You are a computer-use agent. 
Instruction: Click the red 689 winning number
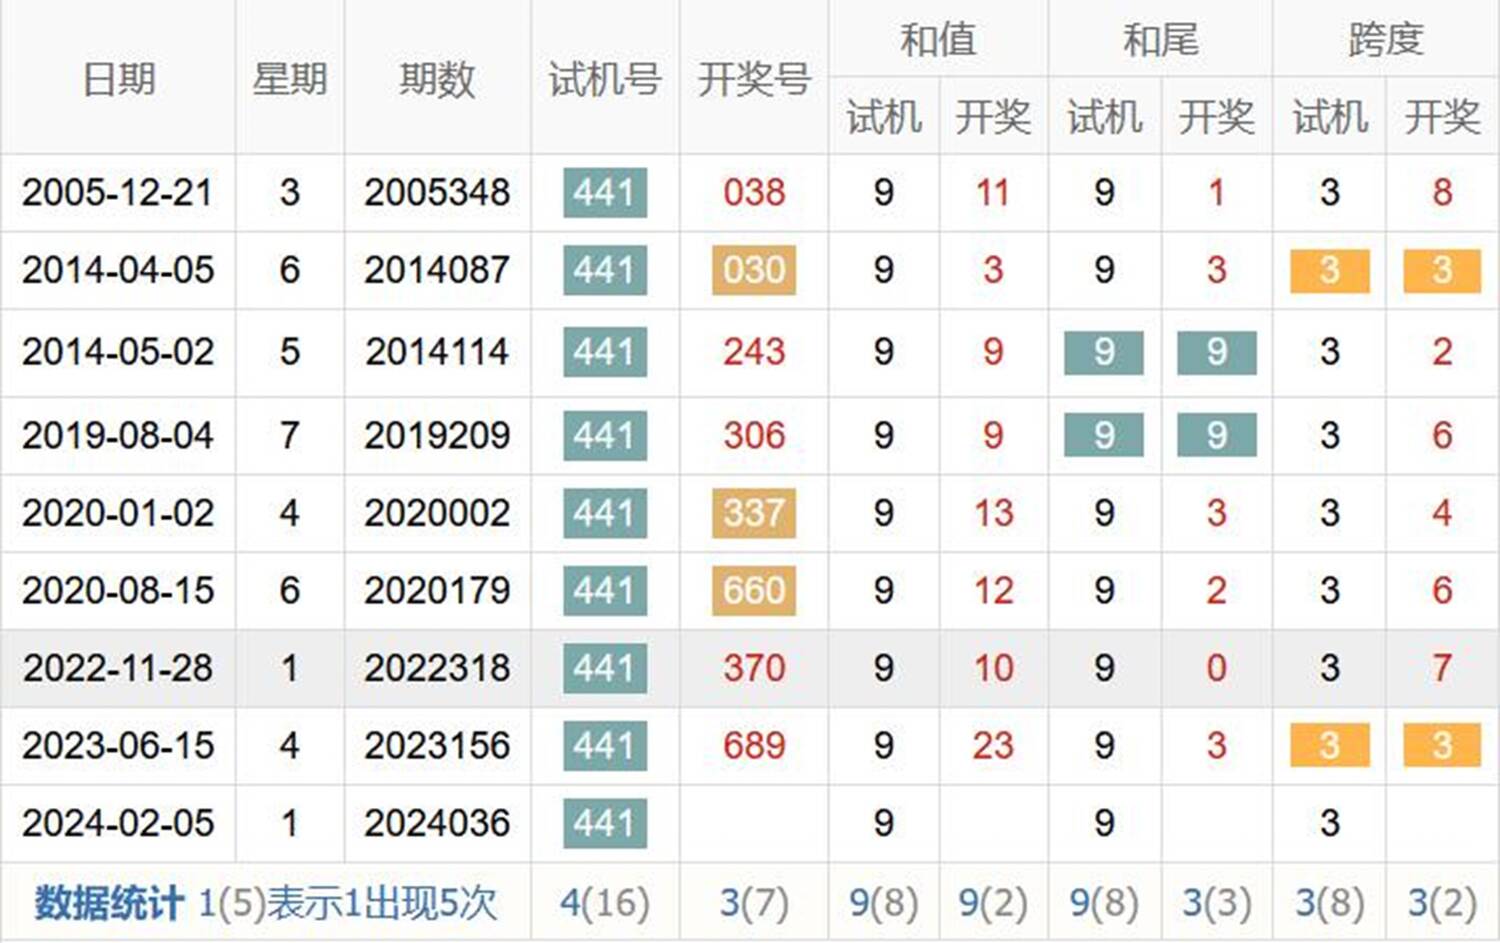coord(753,745)
